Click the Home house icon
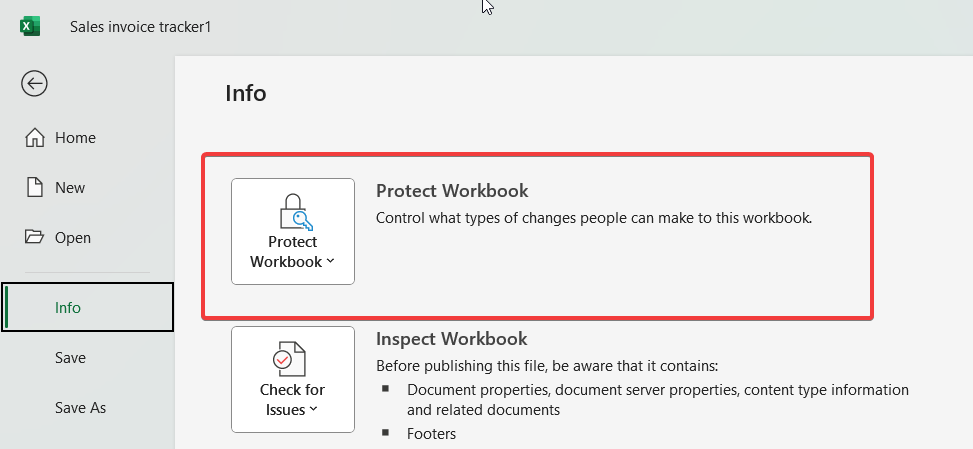The height and width of the screenshot is (449, 973). pyautogui.click(x=35, y=137)
